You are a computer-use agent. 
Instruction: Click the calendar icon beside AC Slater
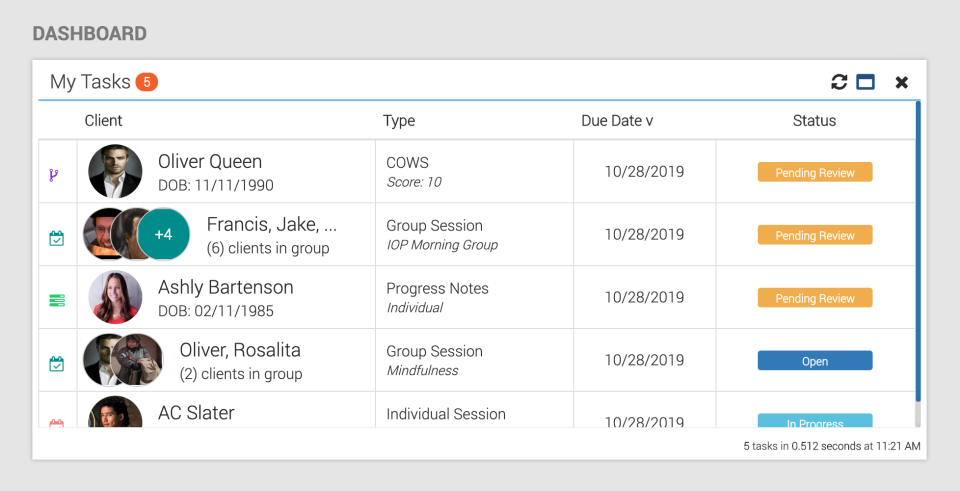click(57, 424)
